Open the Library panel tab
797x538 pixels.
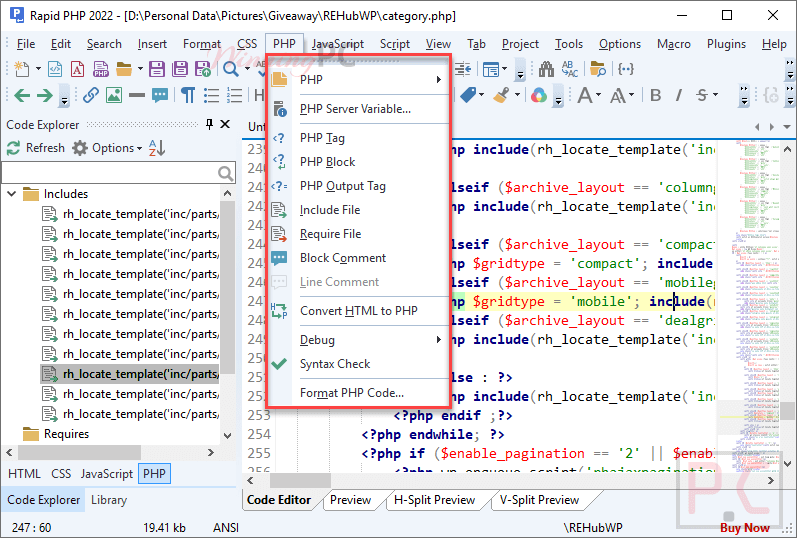point(109,500)
